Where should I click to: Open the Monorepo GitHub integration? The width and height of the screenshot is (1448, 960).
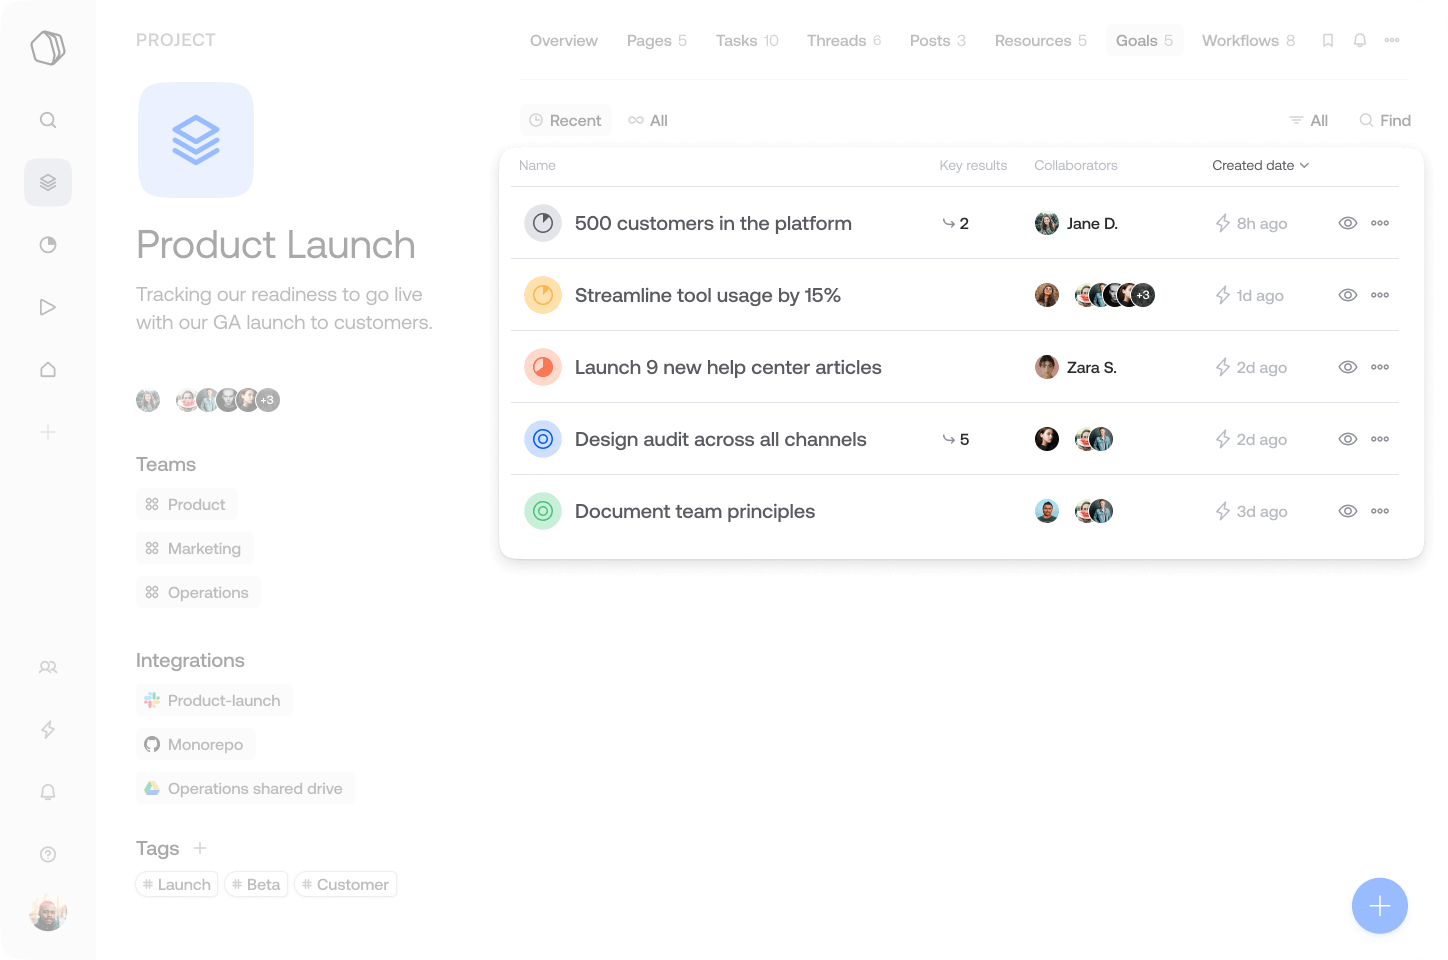coord(196,744)
